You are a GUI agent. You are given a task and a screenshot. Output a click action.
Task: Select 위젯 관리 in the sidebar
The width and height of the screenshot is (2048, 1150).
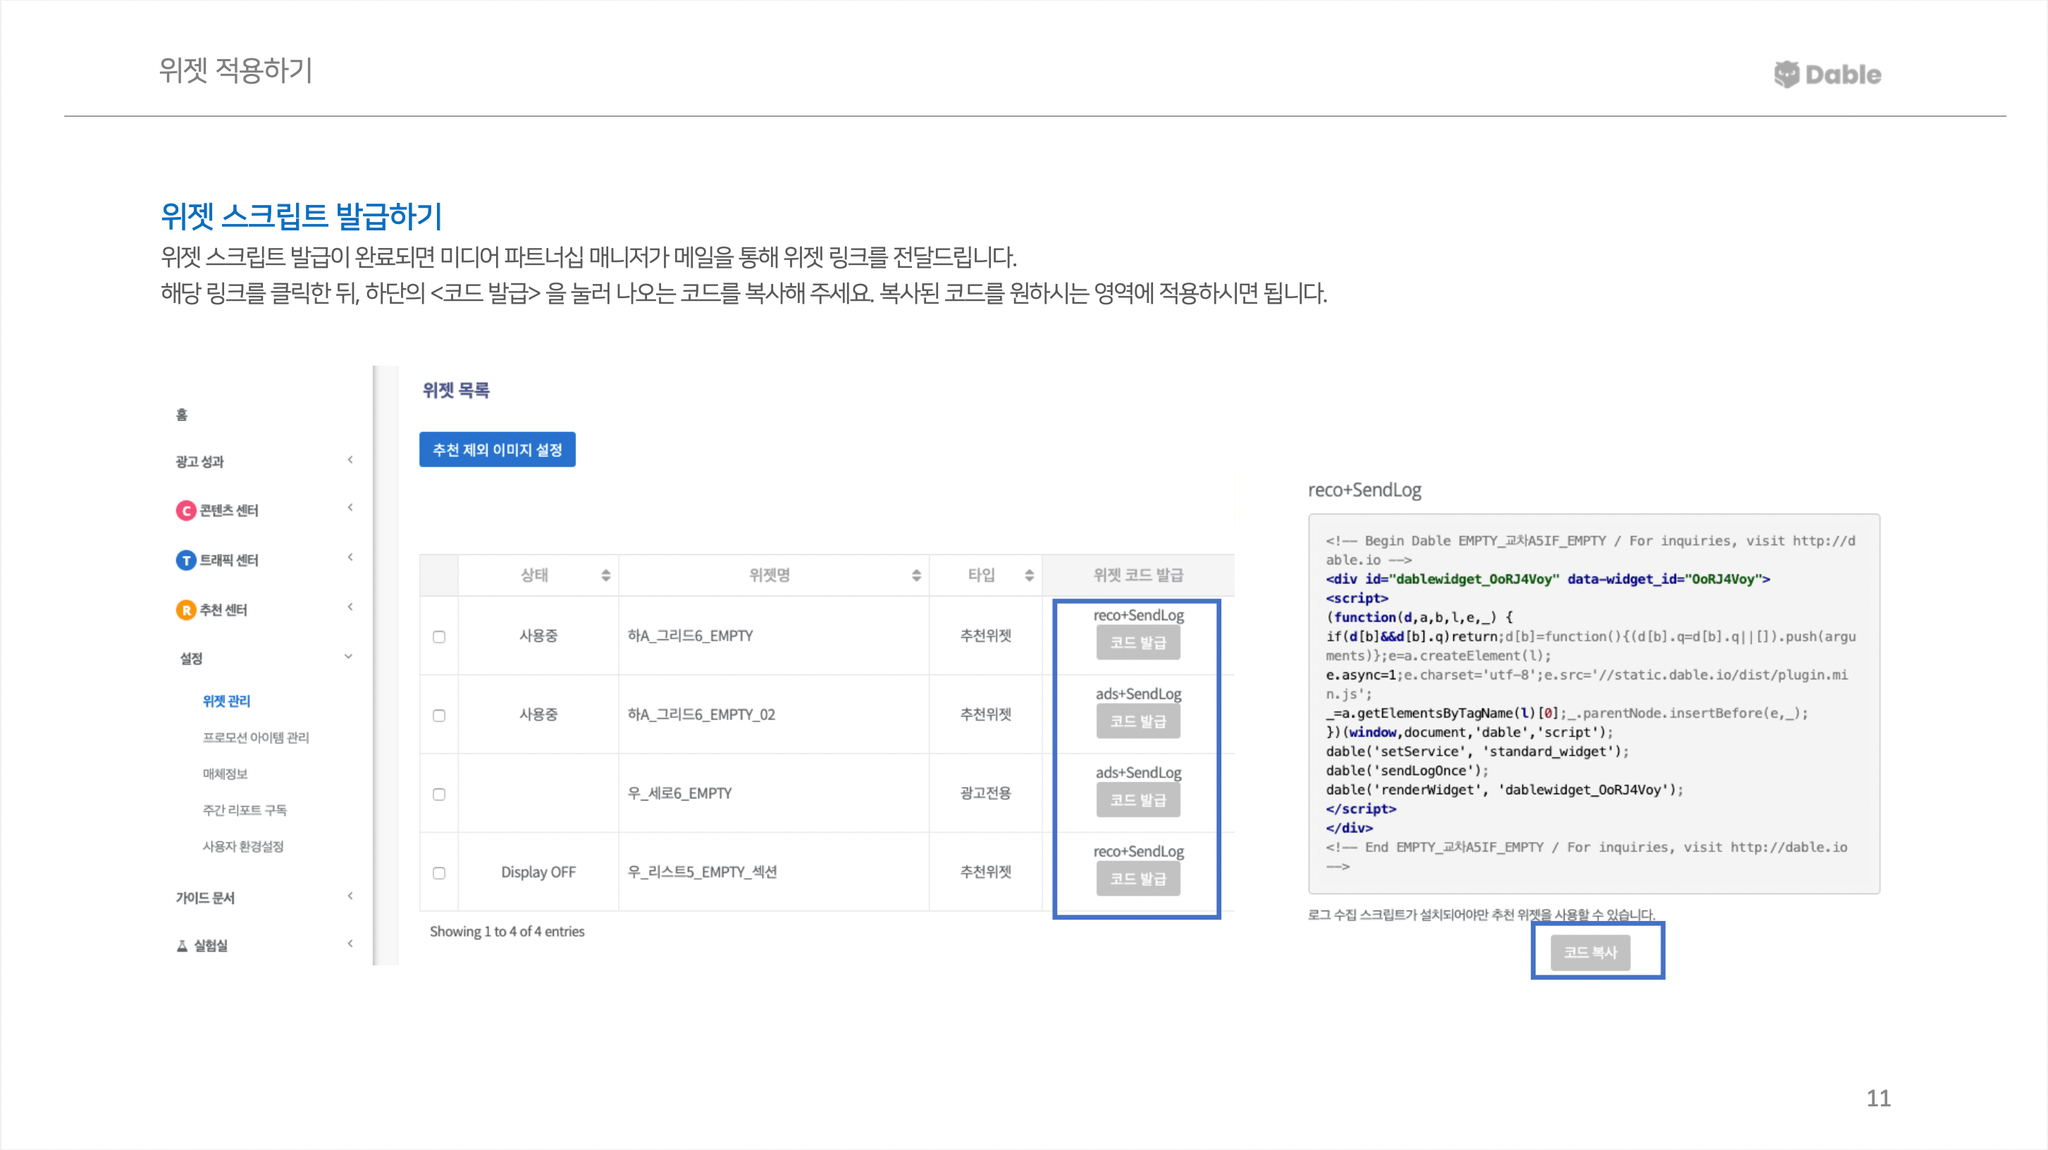click(x=226, y=702)
